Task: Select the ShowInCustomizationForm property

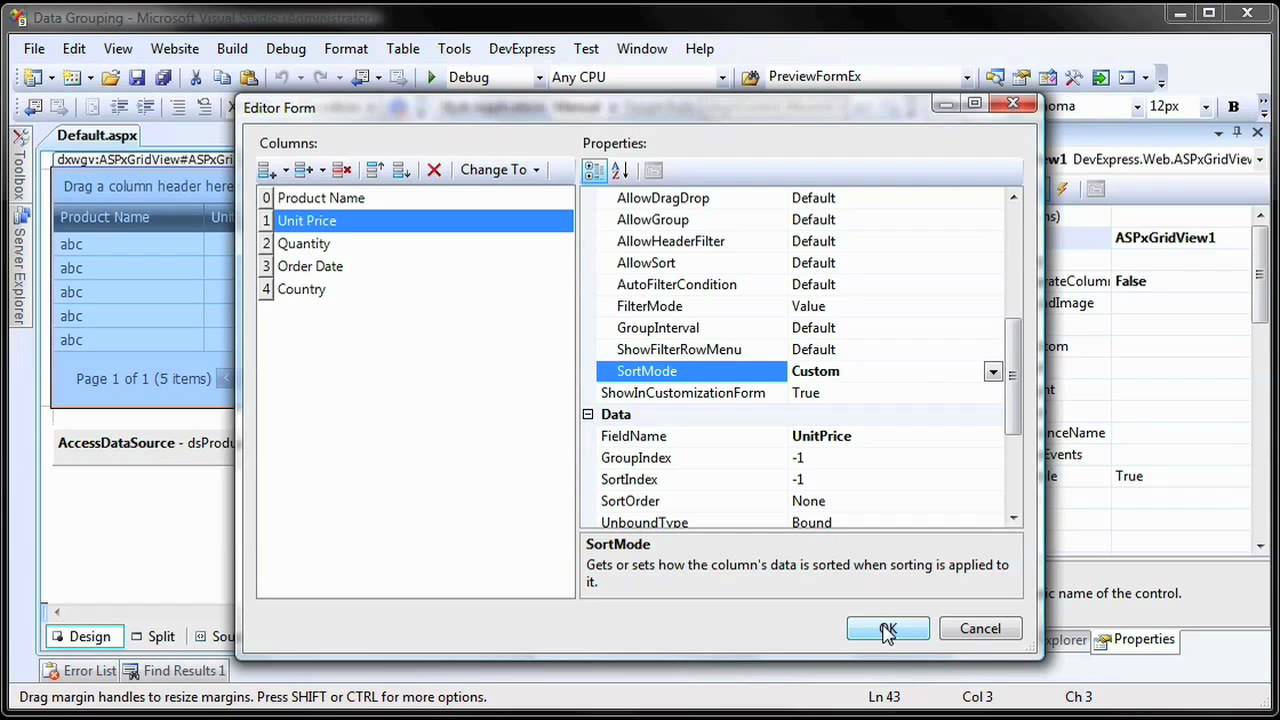Action: tap(799, 393)
